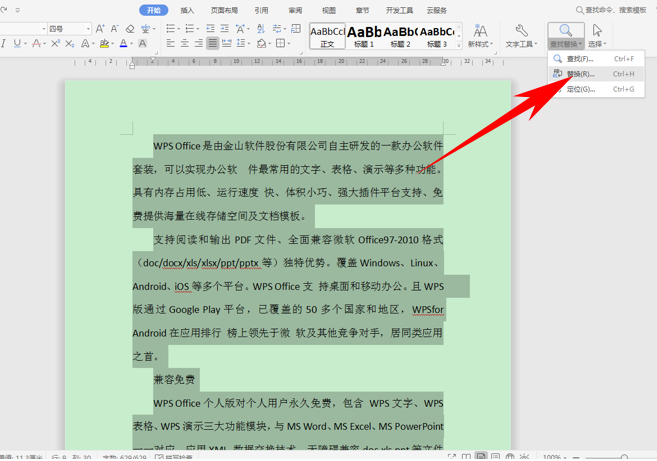The image size is (657, 461).
Task: Toggle superscript formatting
Action: coord(55,43)
